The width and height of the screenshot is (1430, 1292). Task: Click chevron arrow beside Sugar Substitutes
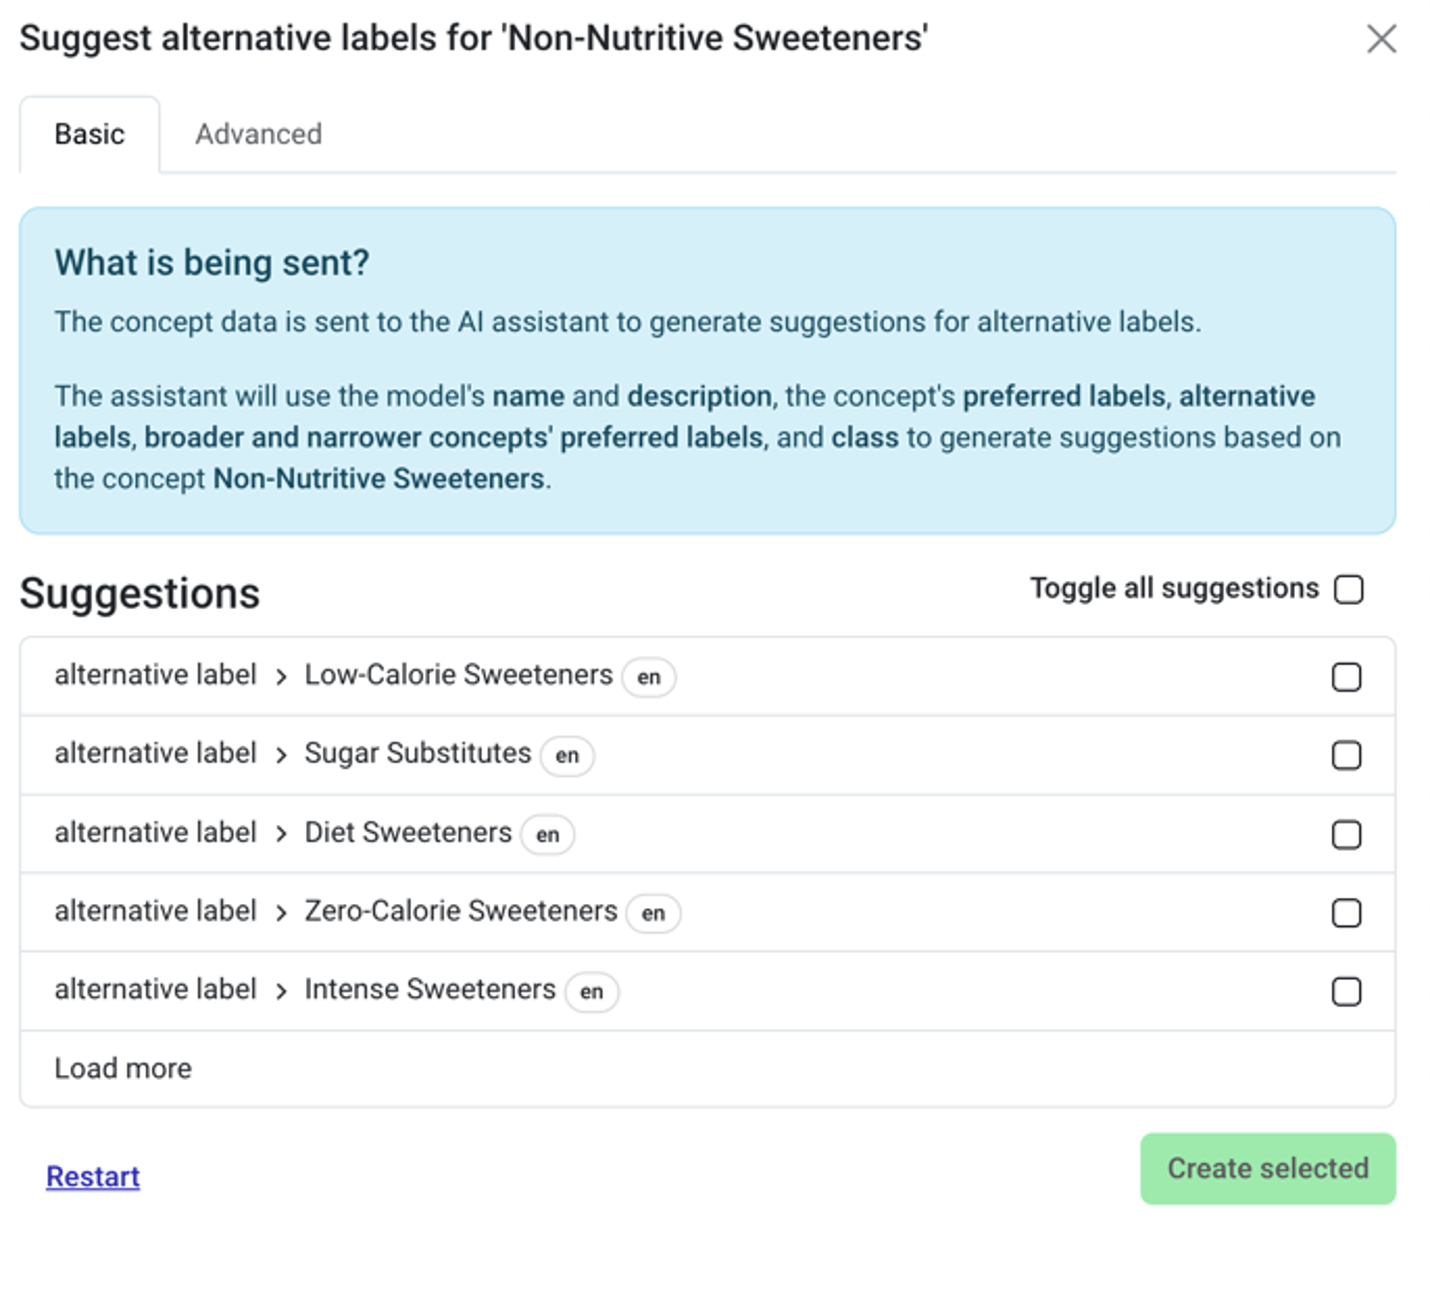(x=281, y=755)
